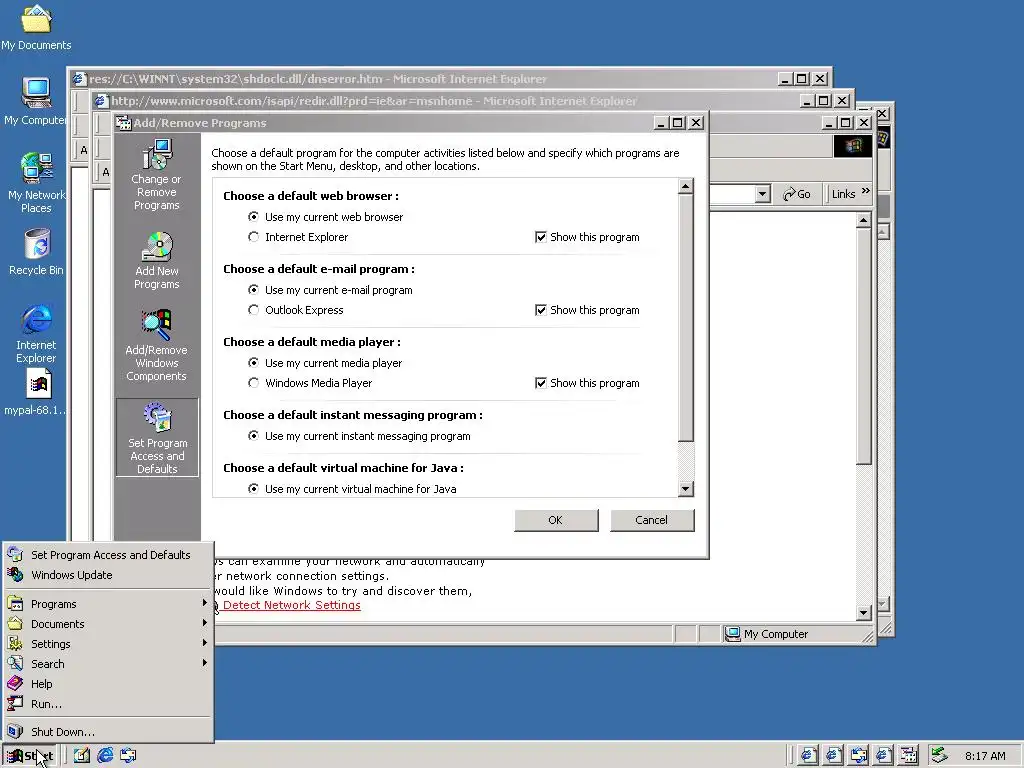Expand the Documents submenu
This screenshot has height=768, width=1024.
tap(108, 624)
